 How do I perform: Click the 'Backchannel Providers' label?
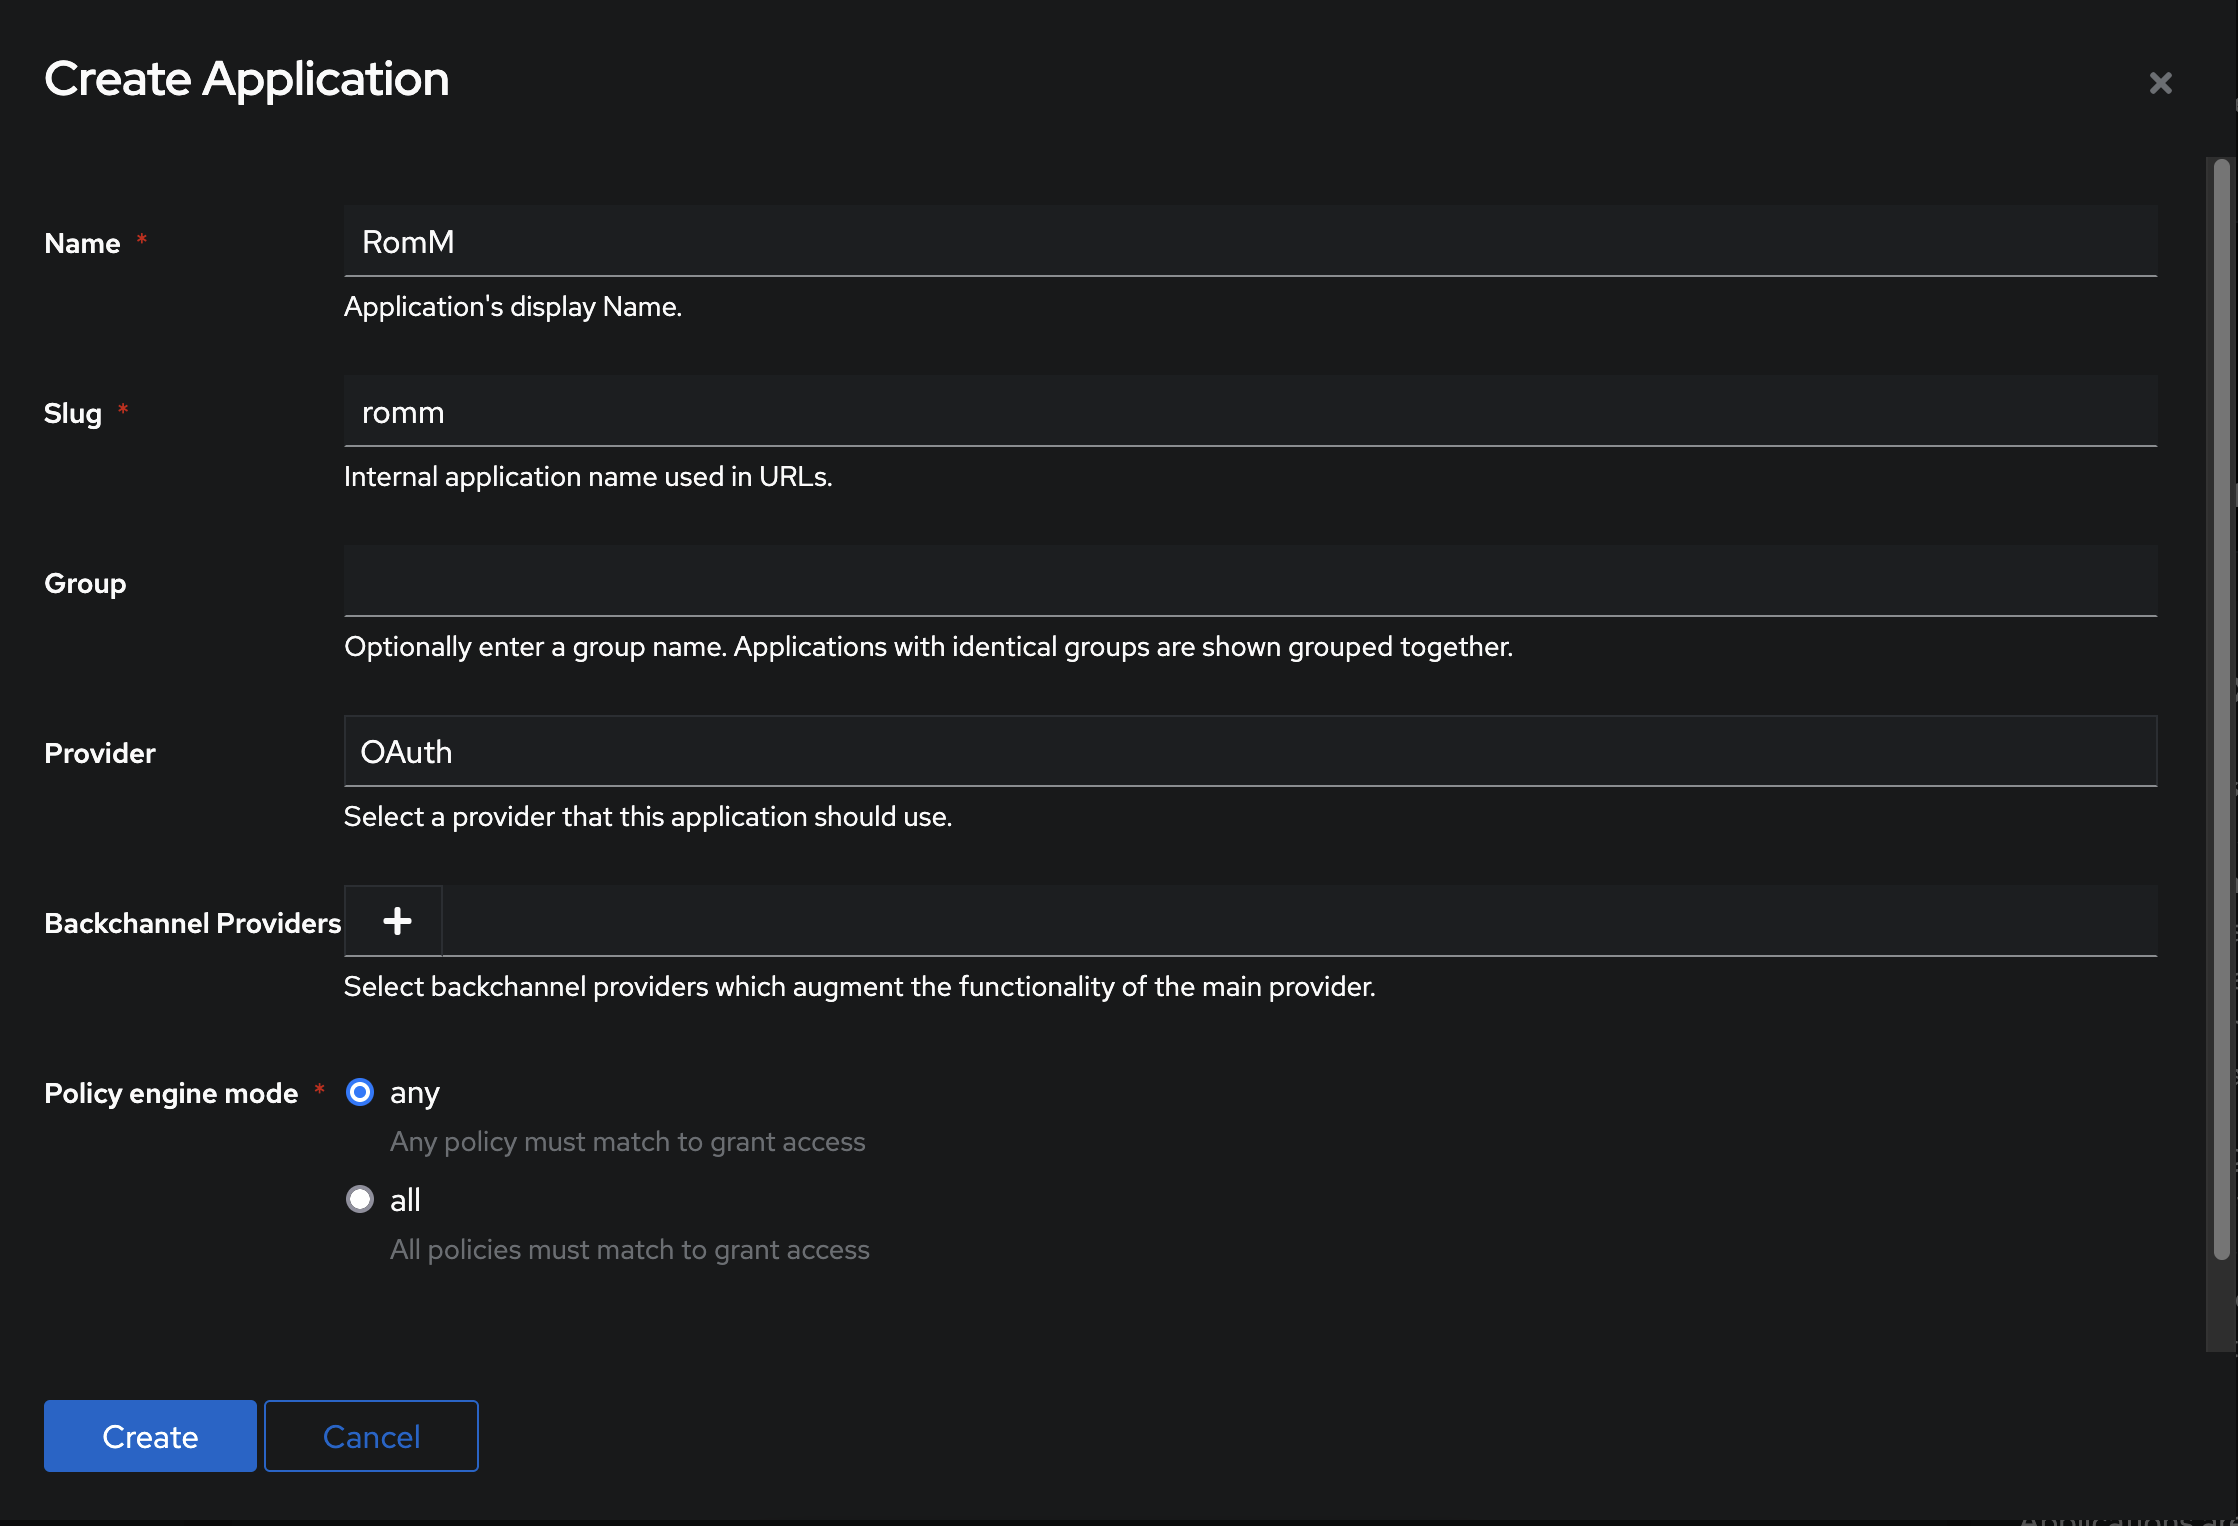[x=192, y=923]
